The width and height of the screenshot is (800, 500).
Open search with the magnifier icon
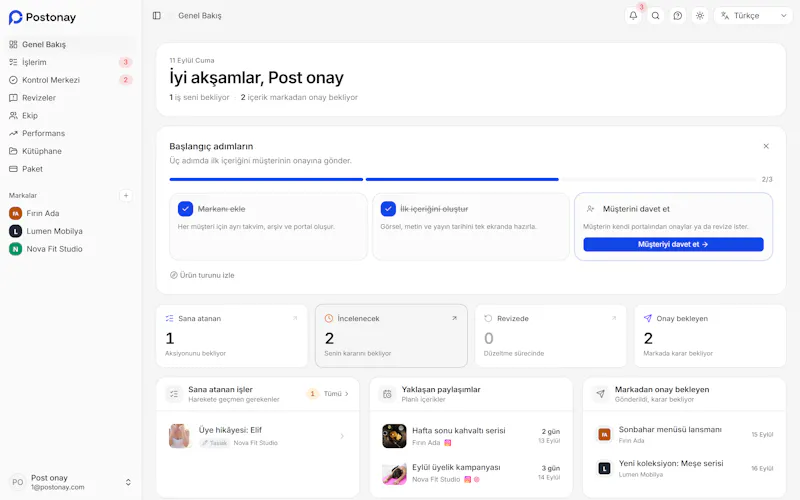tap(656, 16)
